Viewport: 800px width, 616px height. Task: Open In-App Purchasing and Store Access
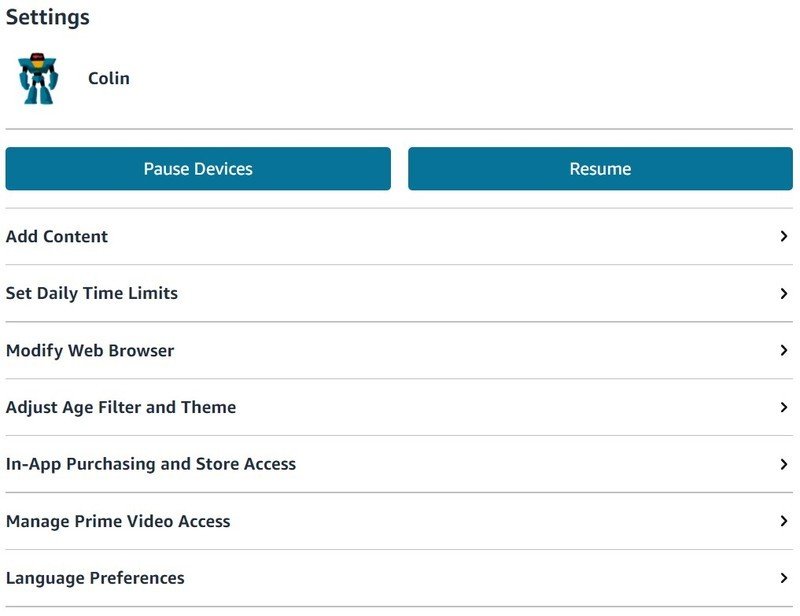(x=151, y=464)
